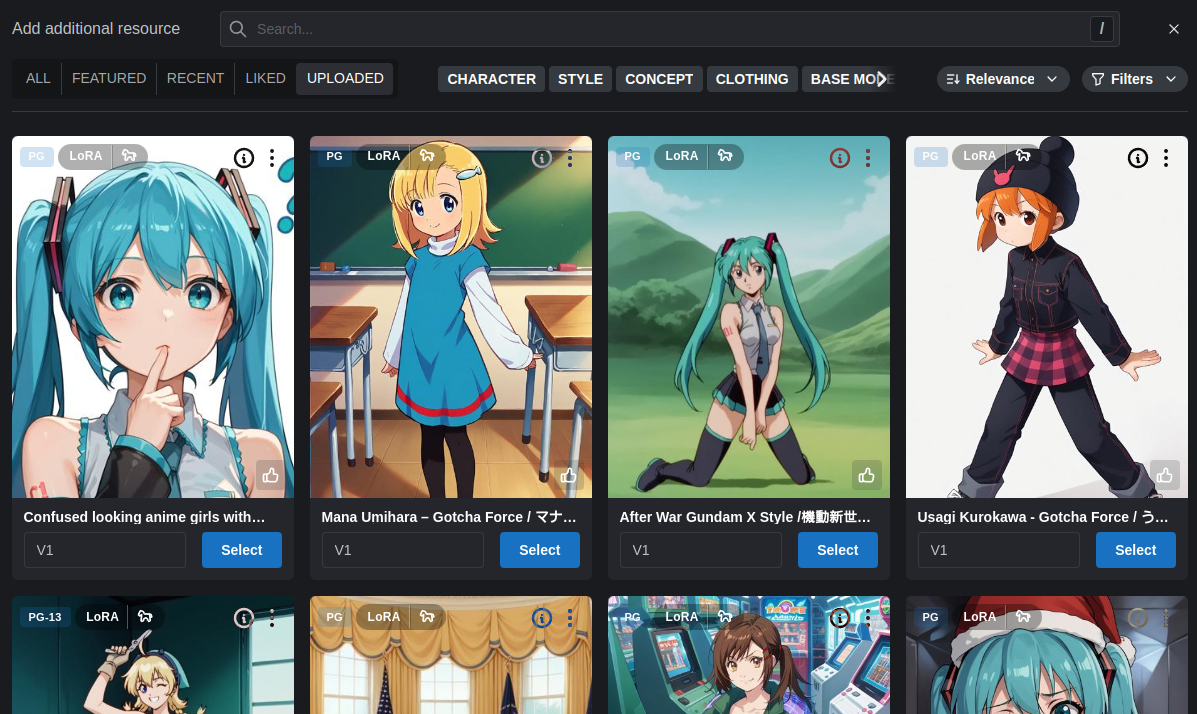Screen dimensions: 1197x714
Task: Open V1 version selector for Confused anime girls
Action: click(105, 550)
